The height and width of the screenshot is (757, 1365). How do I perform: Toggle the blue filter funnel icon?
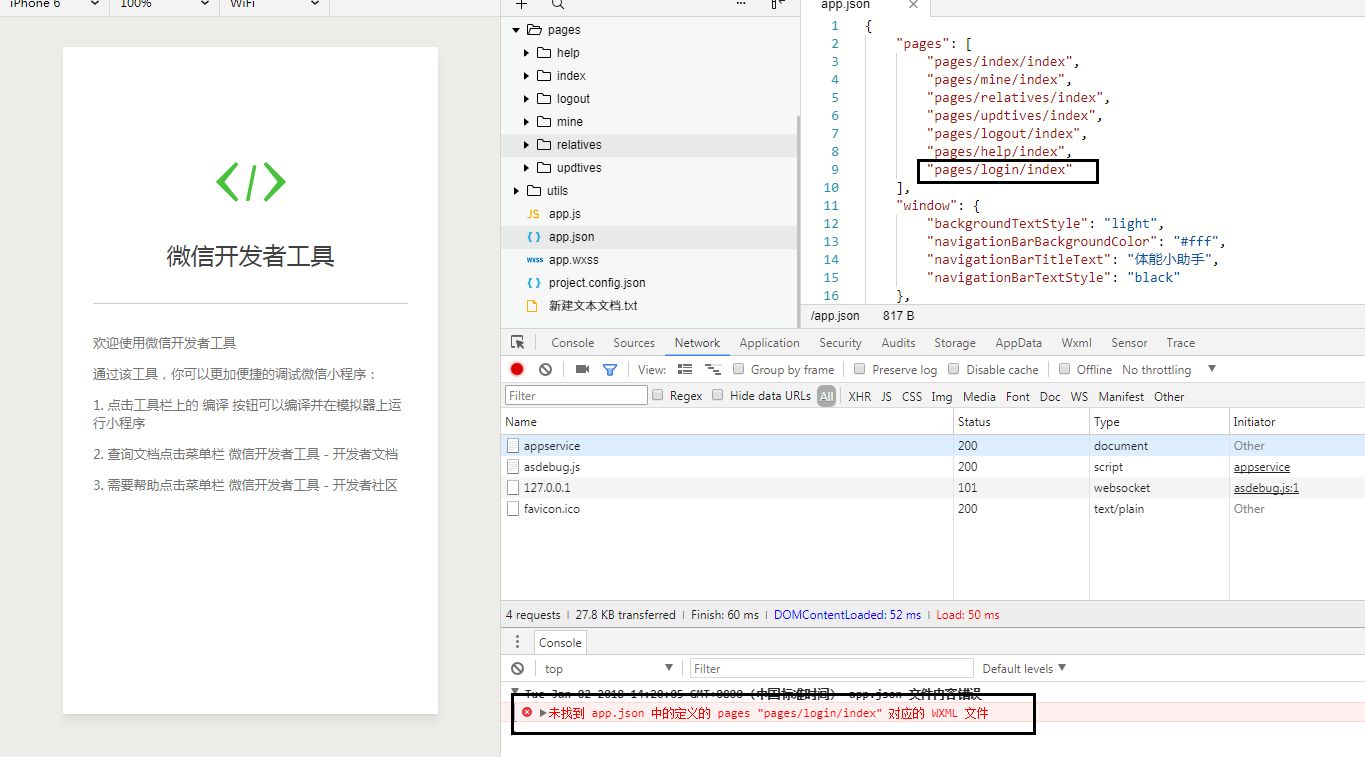tap(610, 369)
